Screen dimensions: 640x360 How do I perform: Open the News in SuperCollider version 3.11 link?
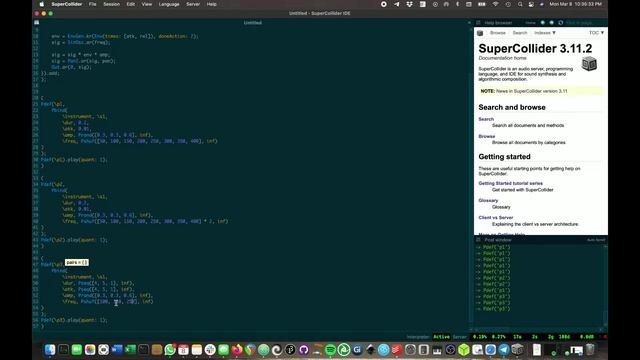pos(531,91)
